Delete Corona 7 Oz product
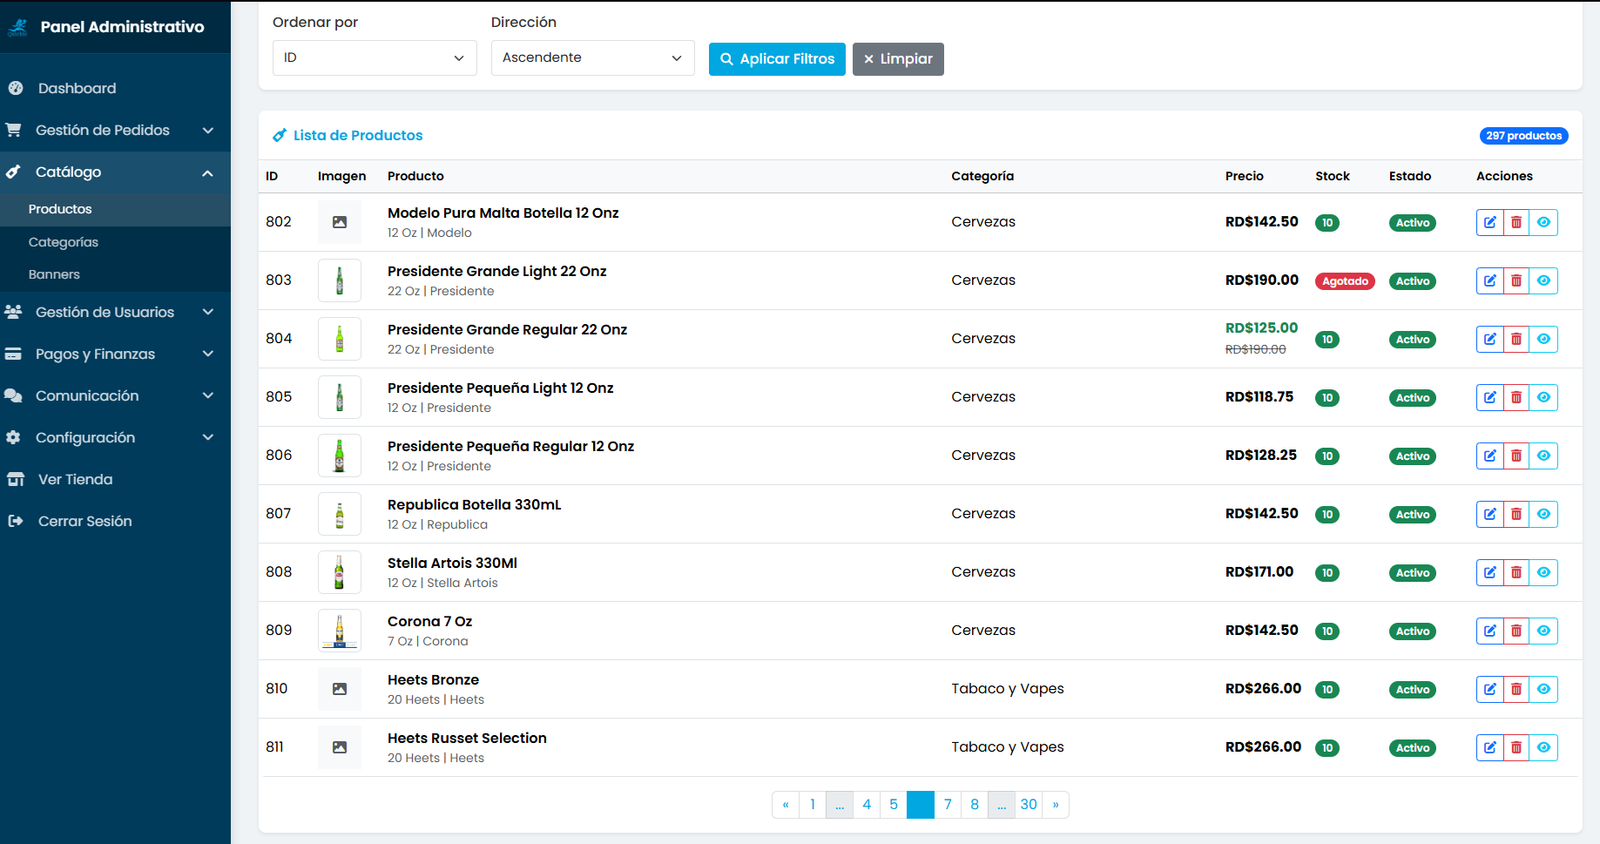This screenshot has height=844, width=1600. (x=1516, y=631)
